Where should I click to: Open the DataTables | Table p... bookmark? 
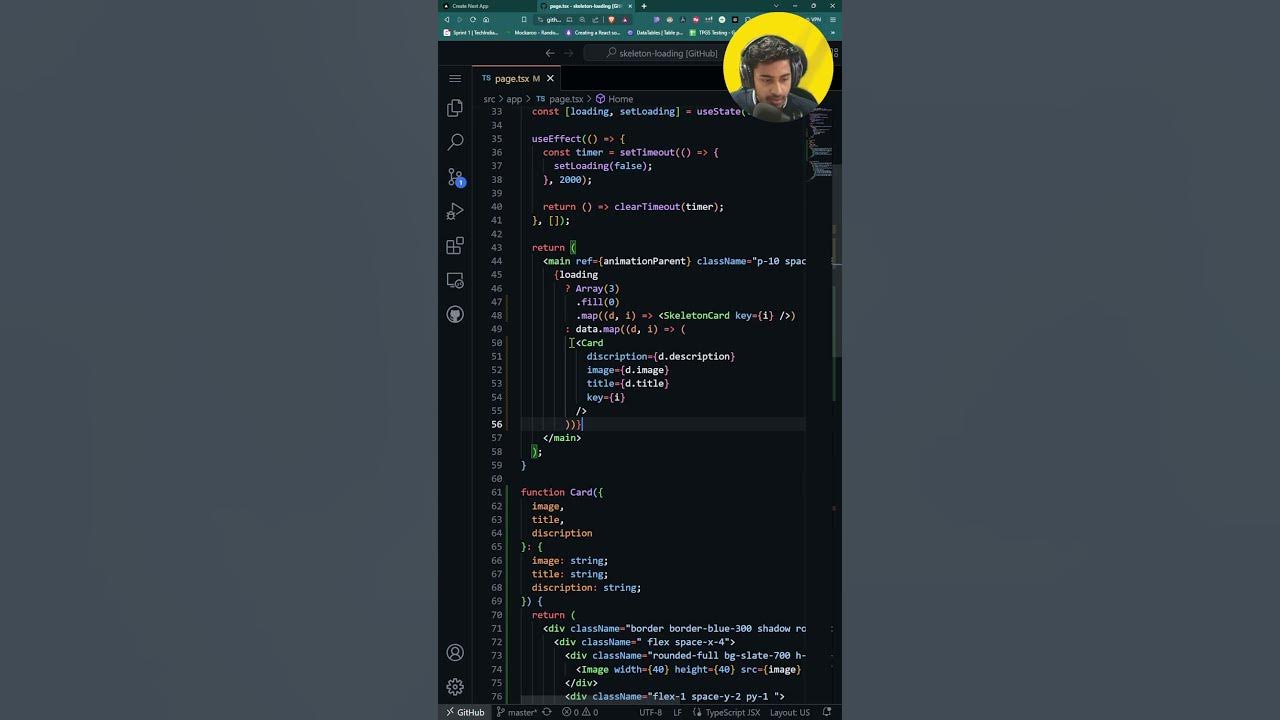[x=655, y=32]
